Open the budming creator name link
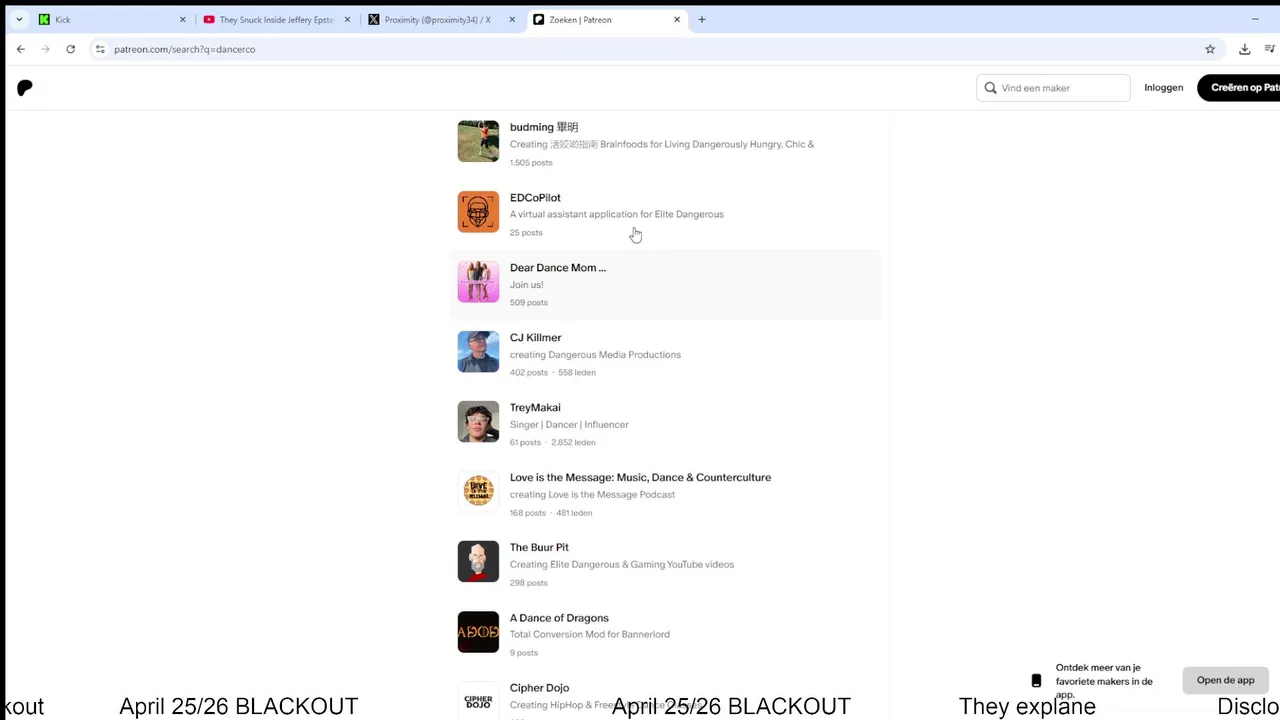1280x720 pixels. [x=544, y=127]
